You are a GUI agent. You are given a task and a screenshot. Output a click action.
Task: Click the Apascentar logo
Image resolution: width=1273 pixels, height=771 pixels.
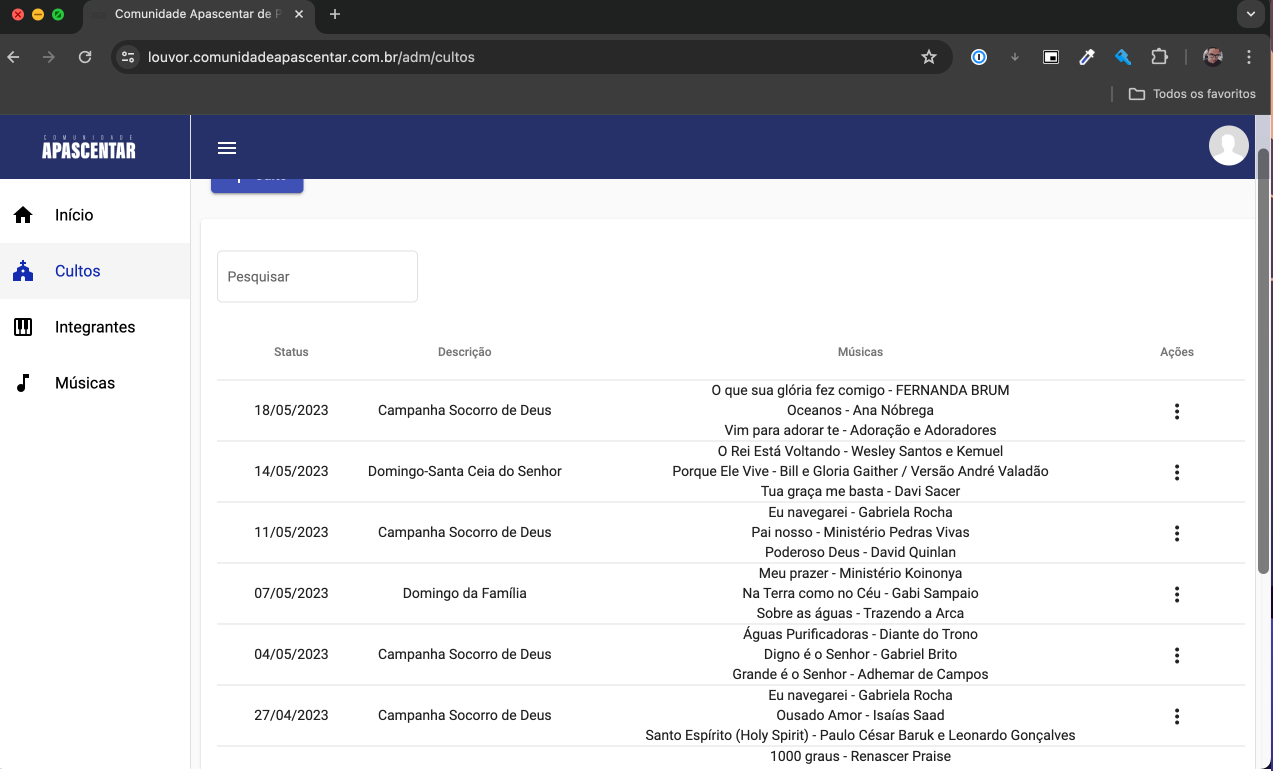[x=88, y=147]
